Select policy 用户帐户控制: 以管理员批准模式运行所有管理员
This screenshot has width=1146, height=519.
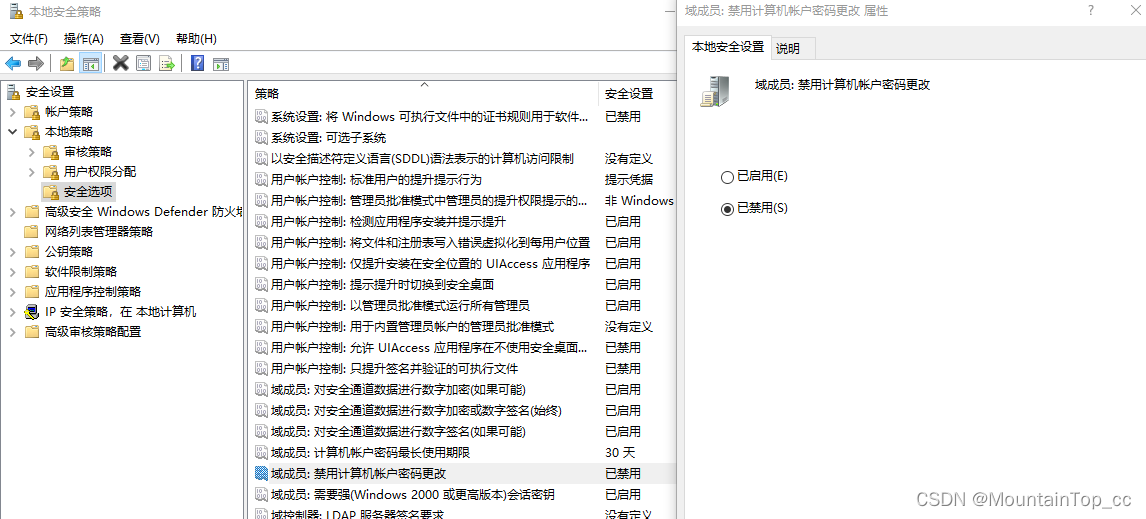click(401, 306)
